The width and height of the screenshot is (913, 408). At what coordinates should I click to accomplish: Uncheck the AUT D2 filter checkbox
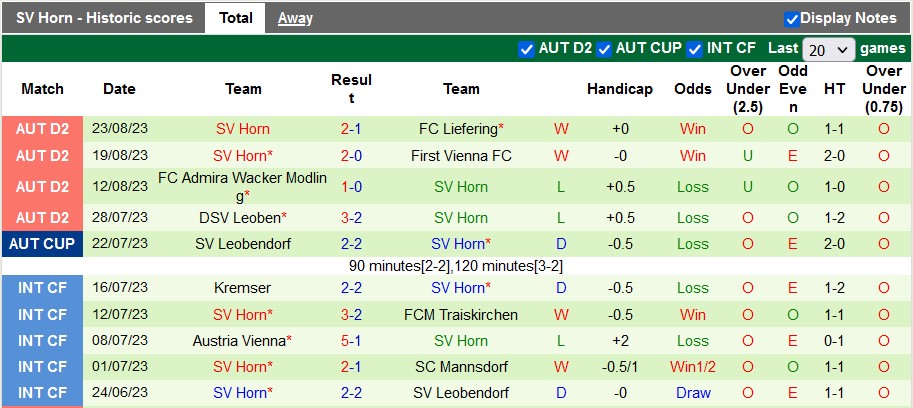[527, 48]
